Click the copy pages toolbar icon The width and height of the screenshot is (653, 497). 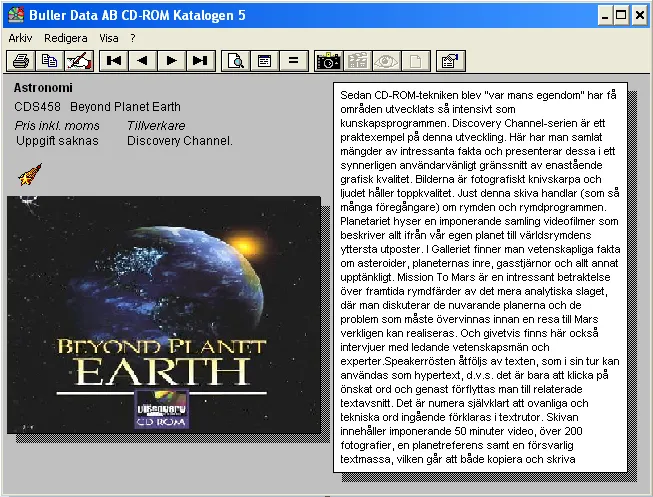tap(50, 61)
